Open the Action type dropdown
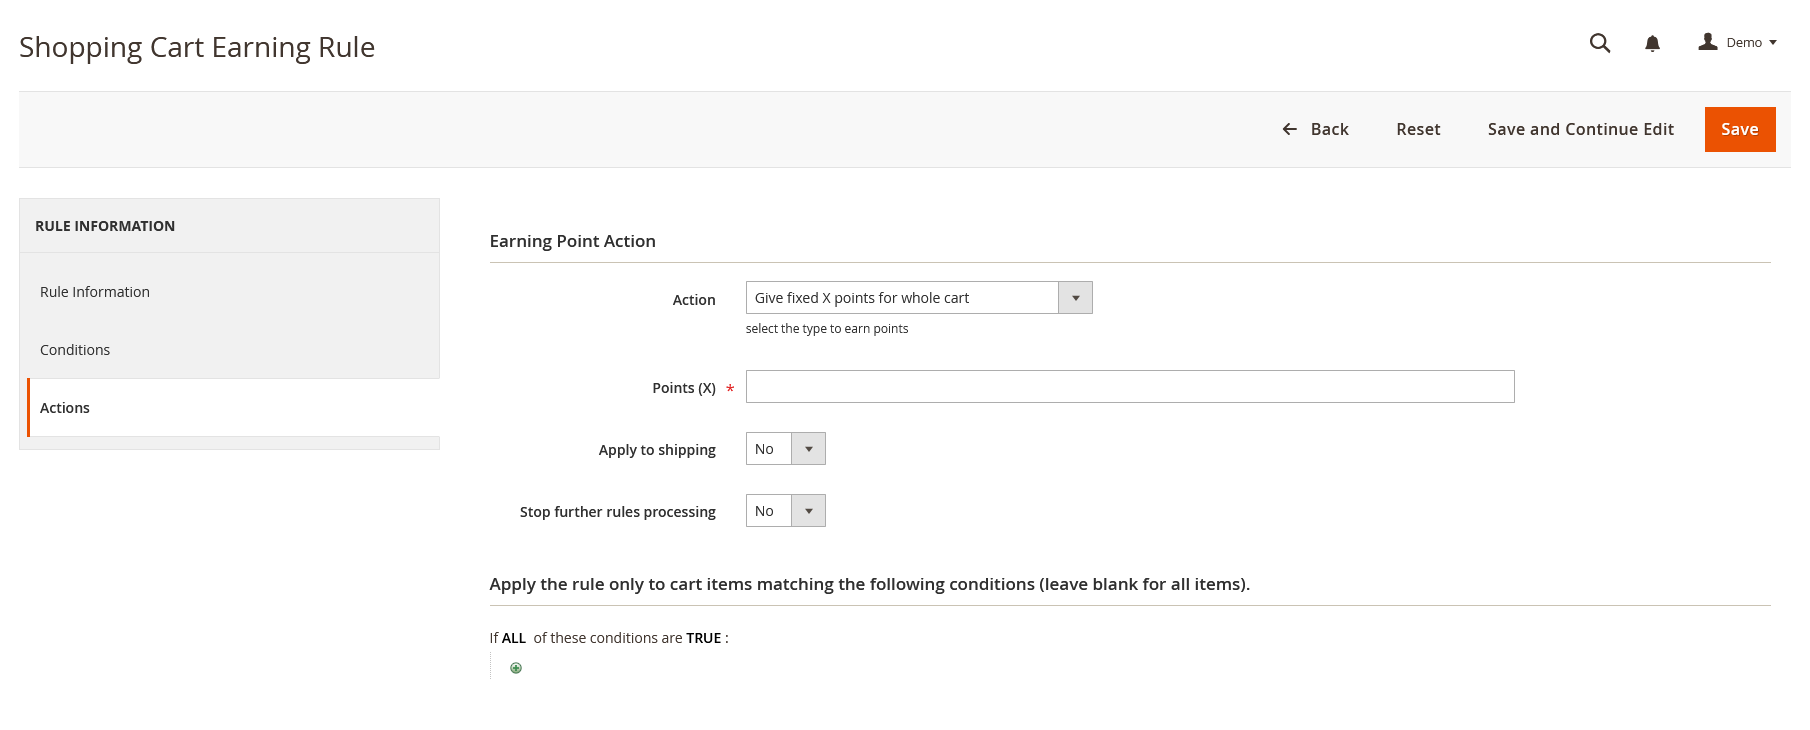1810x730 pixels. click(918, 298)
